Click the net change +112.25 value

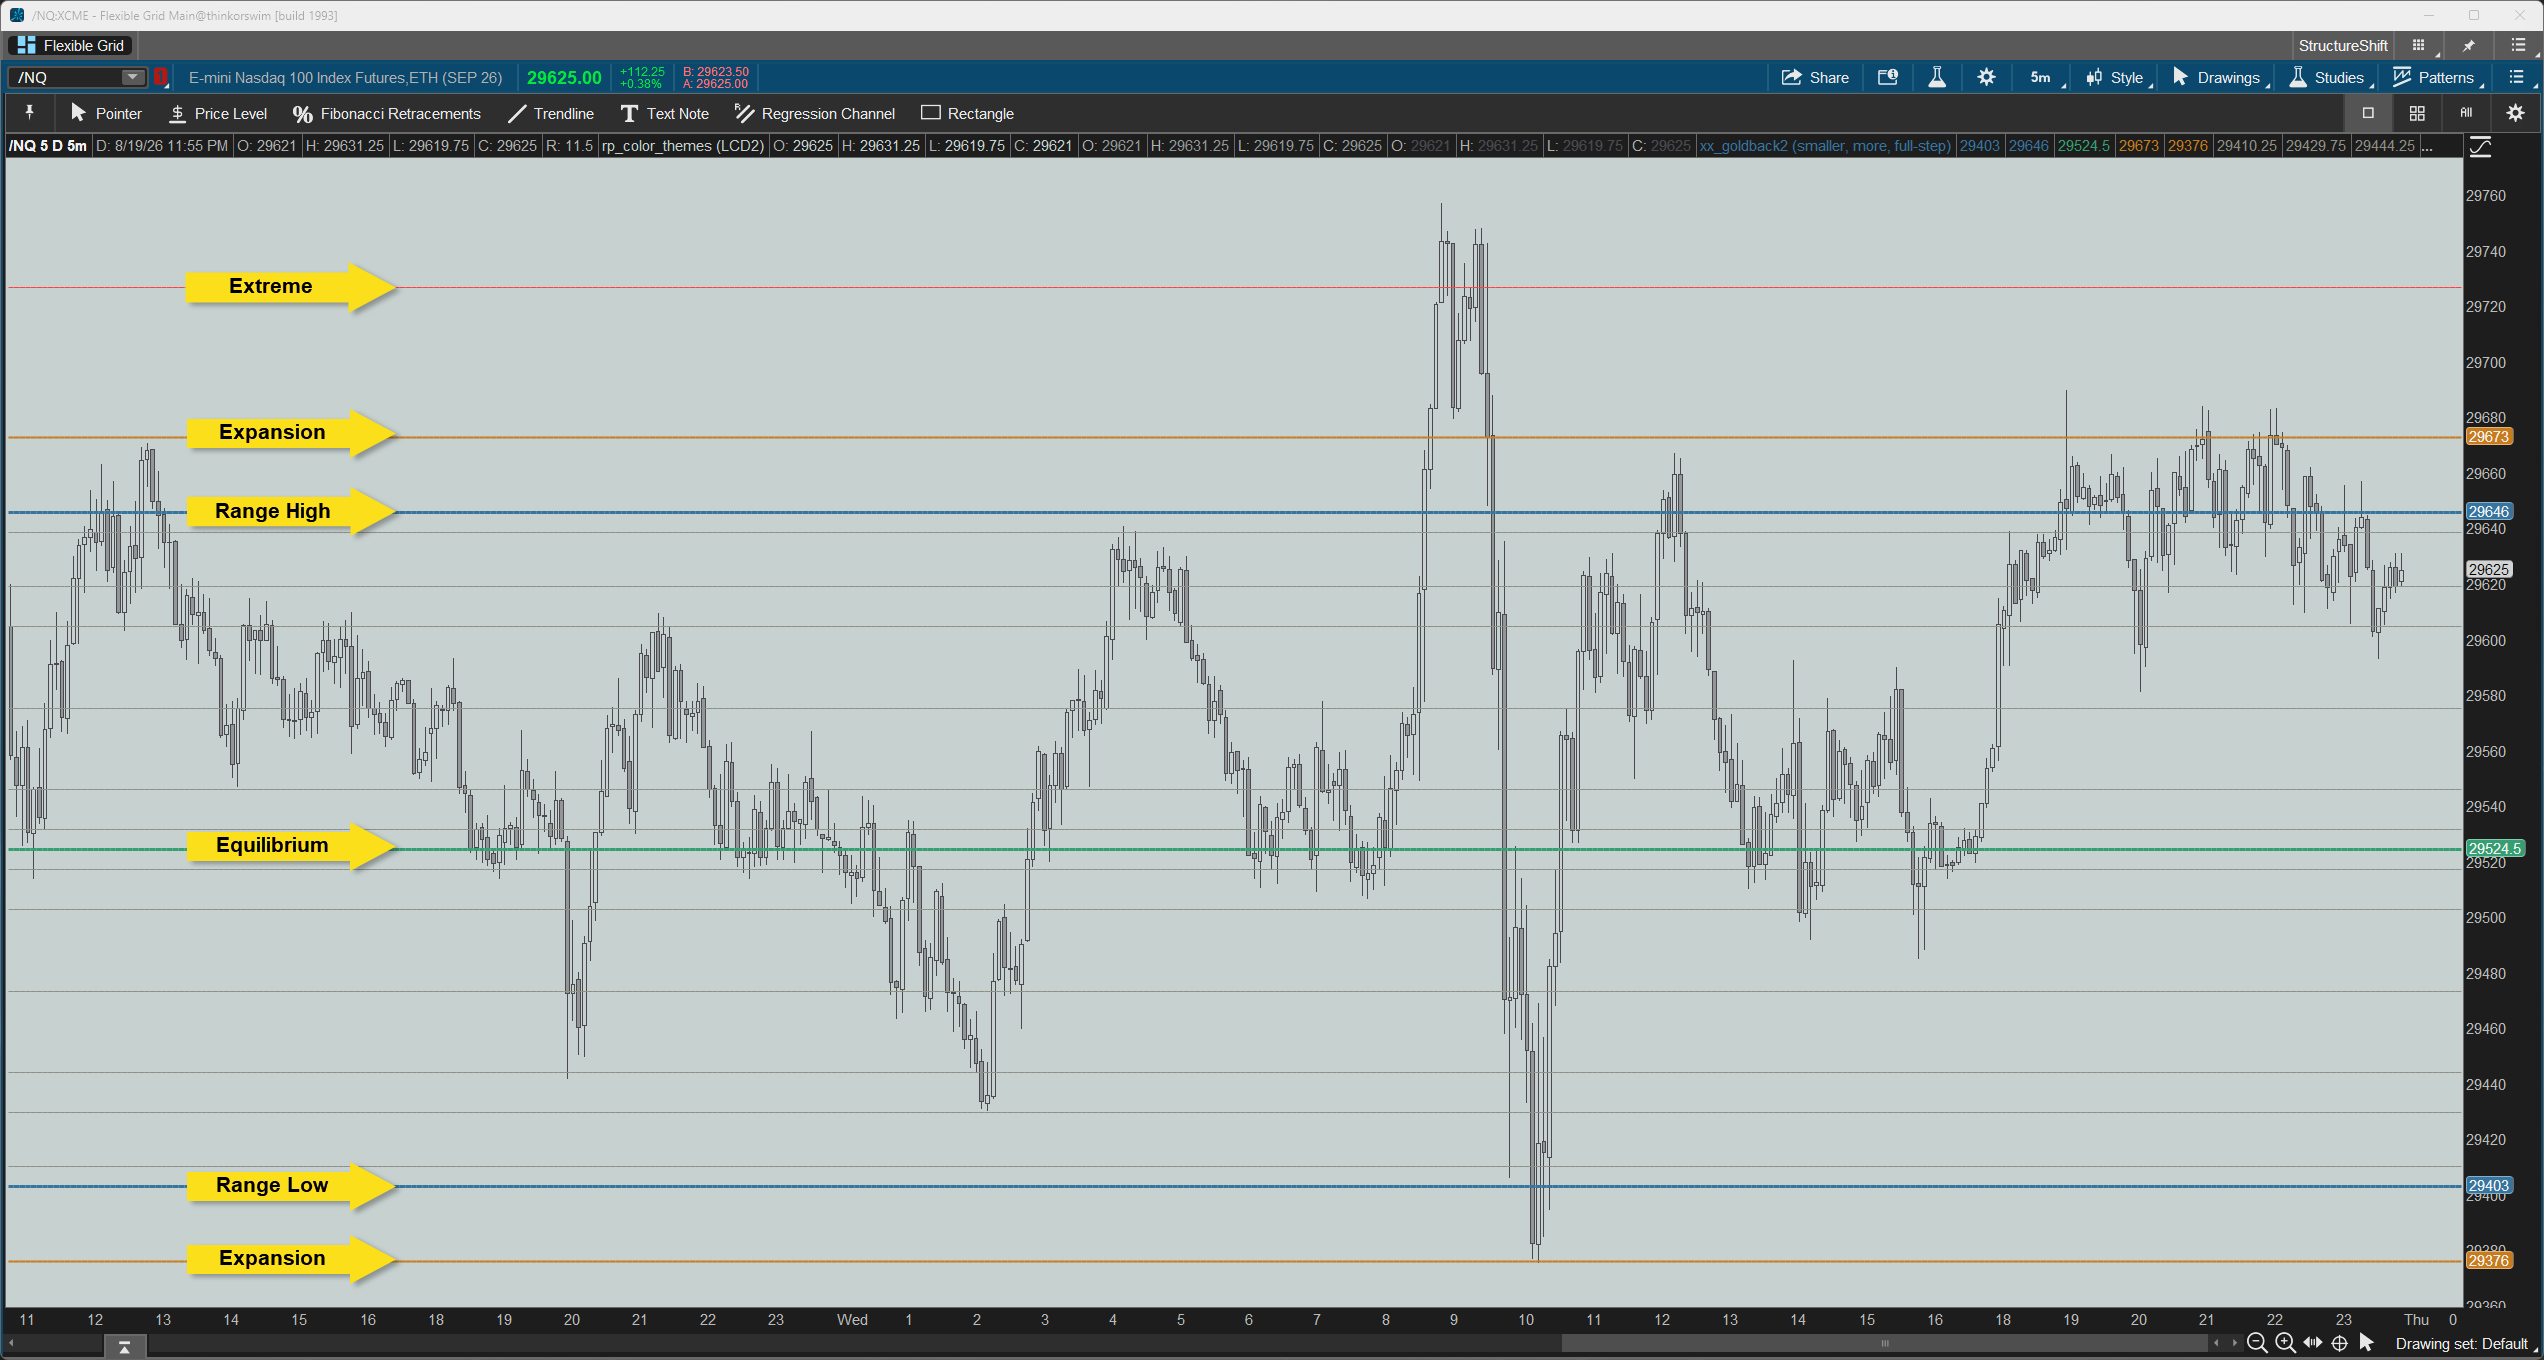pyautogui.click(x=642, y=71)
